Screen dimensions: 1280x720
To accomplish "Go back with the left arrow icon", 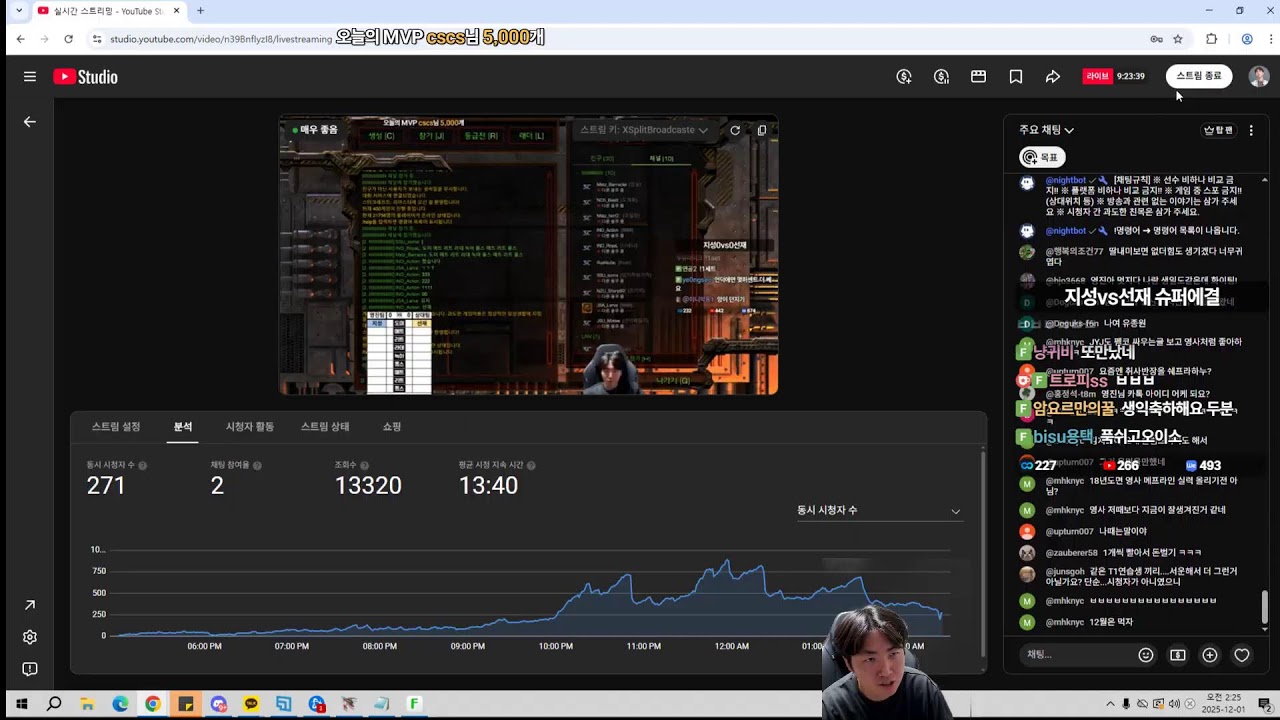I will pos(30,122).
